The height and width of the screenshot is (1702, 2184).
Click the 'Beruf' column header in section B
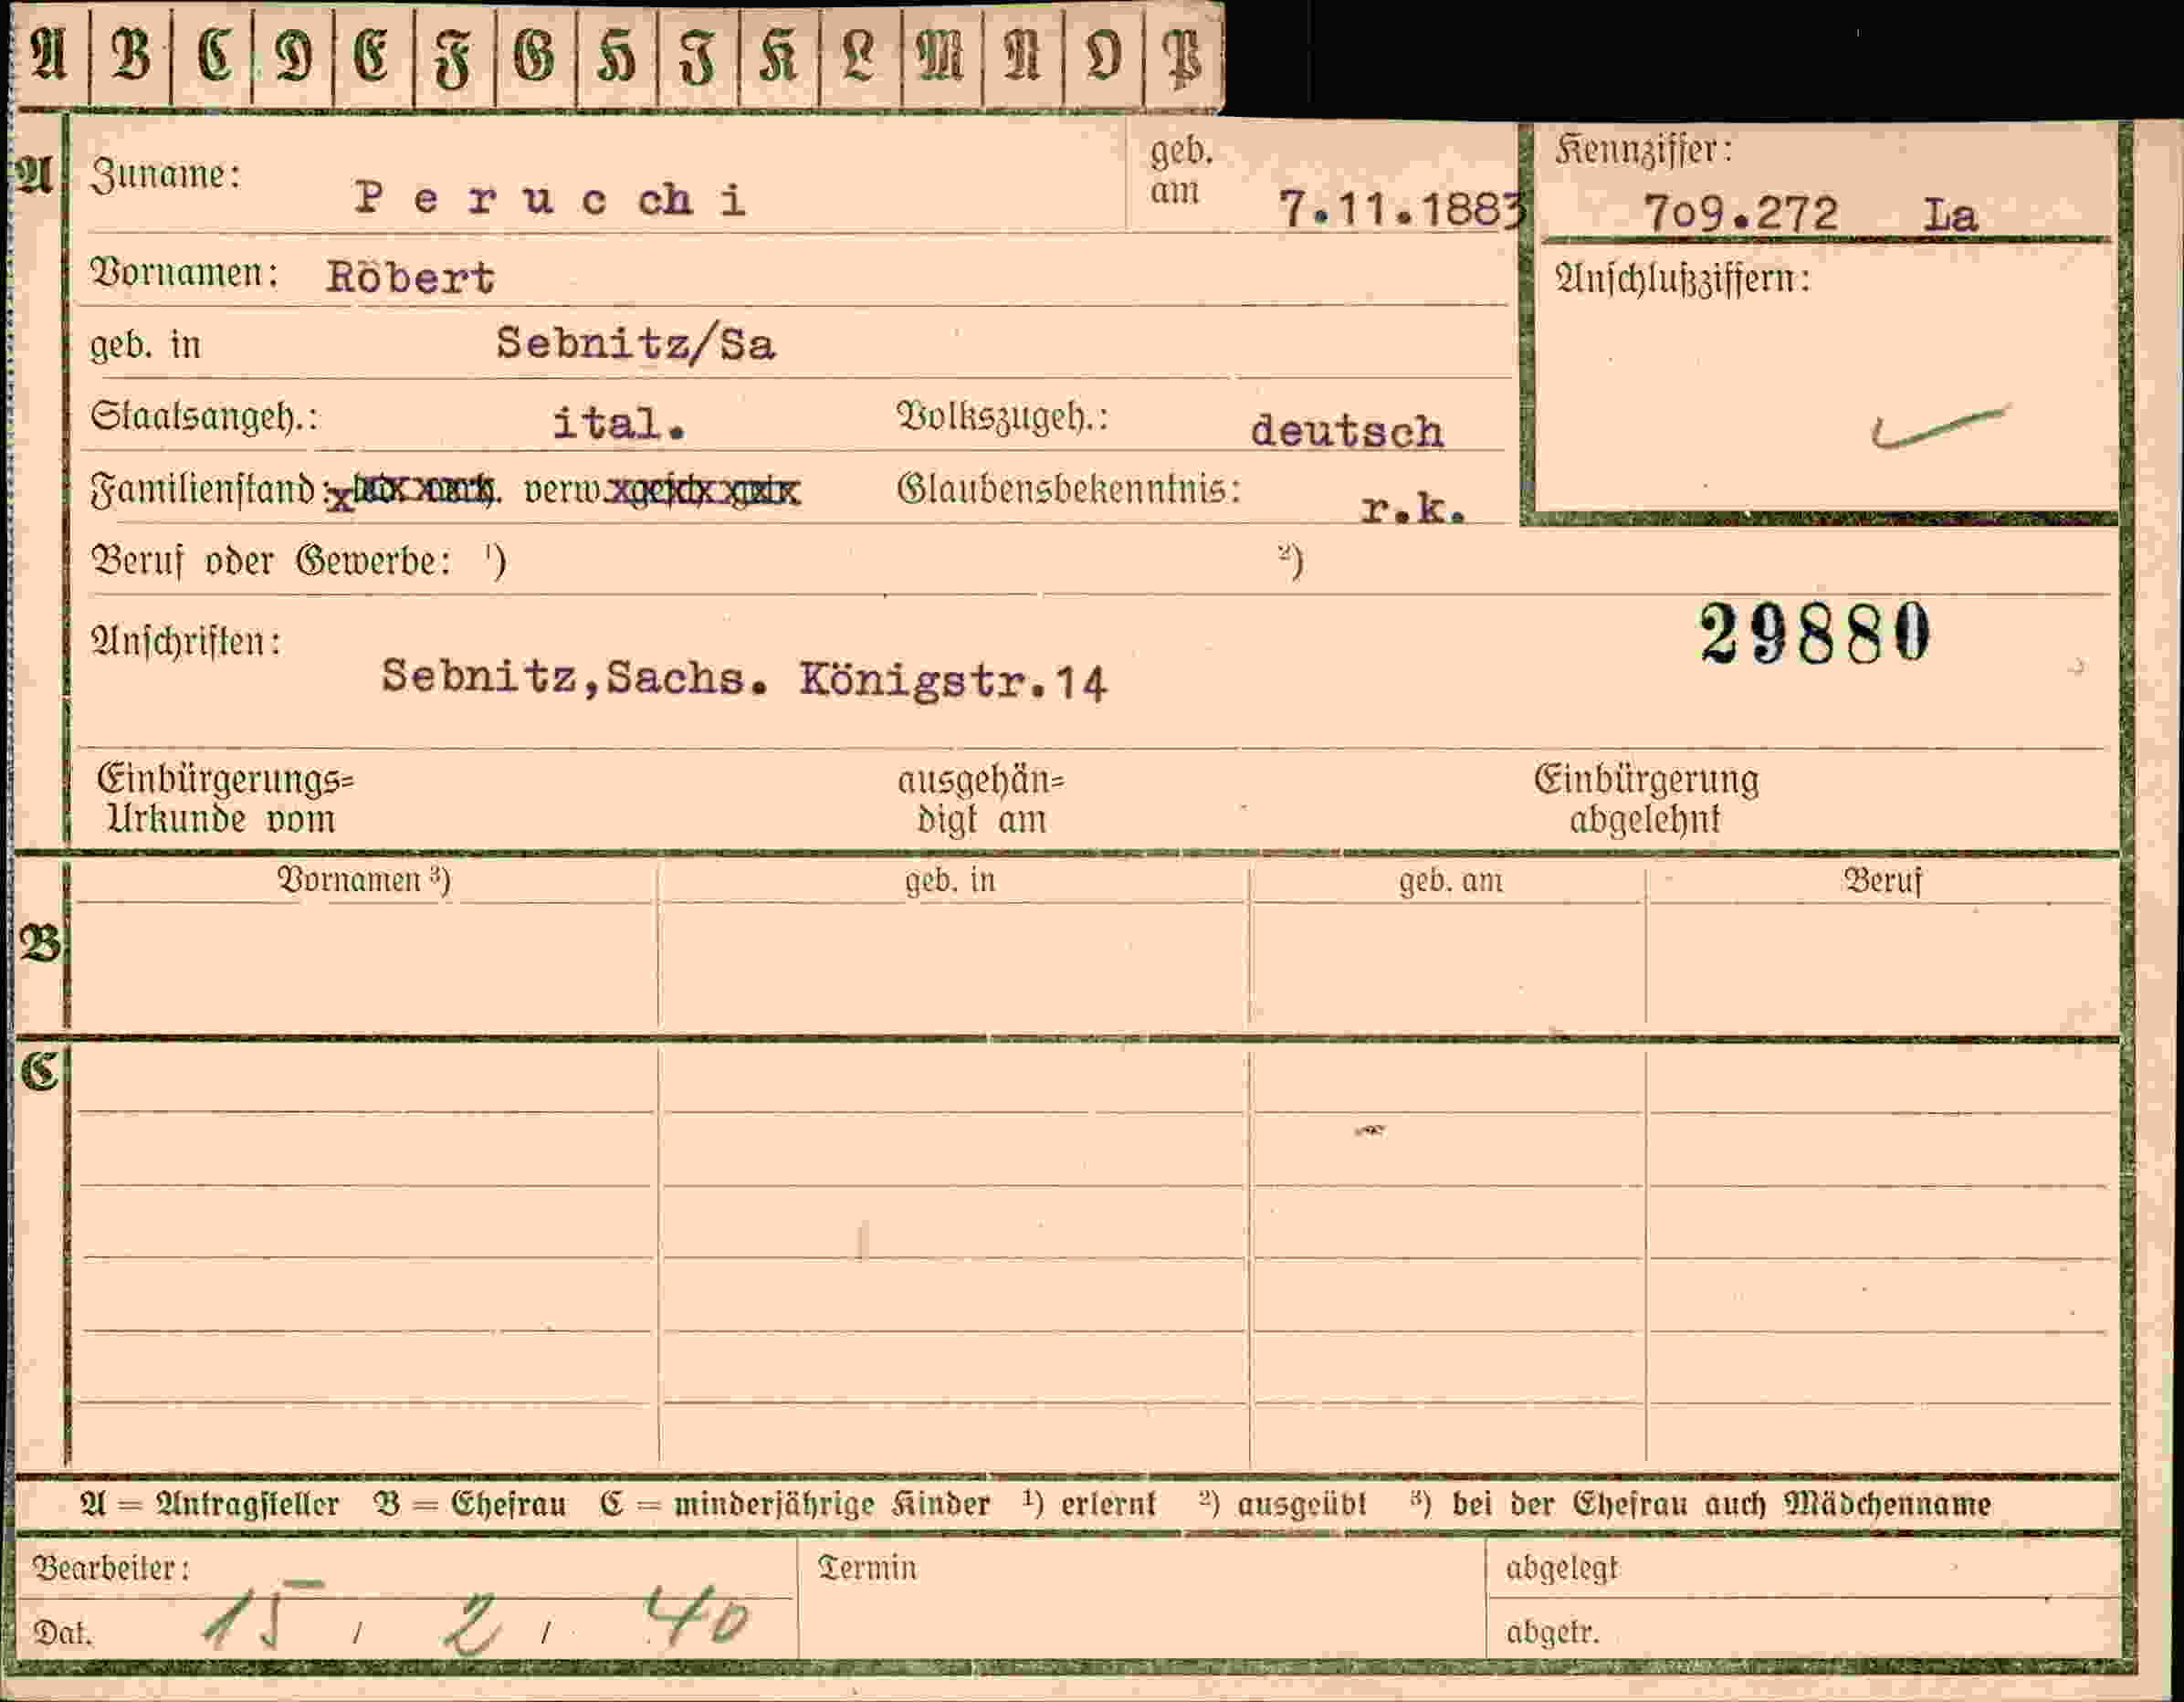click(1882, 880)
